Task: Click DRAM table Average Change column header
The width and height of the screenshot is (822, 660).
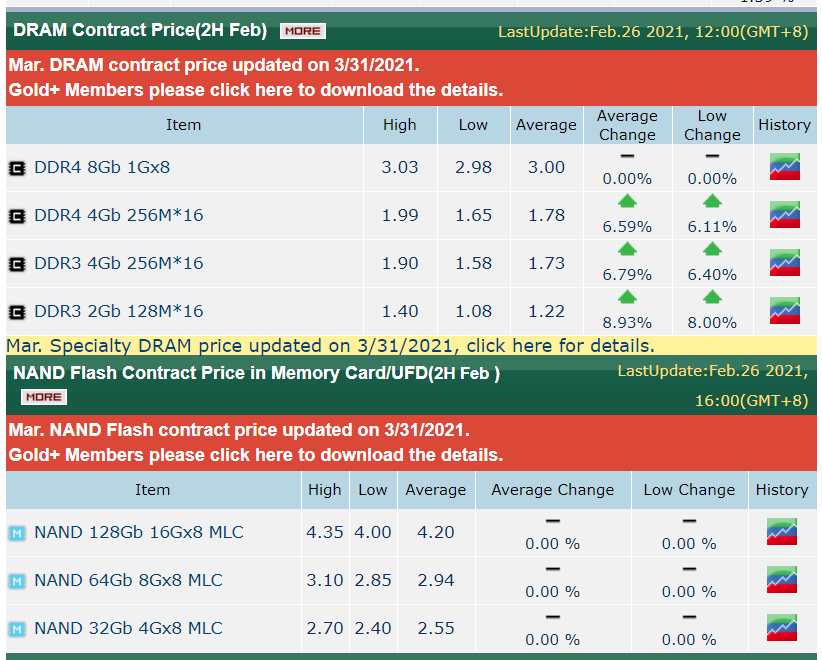Action: click(x=628, y=125)
